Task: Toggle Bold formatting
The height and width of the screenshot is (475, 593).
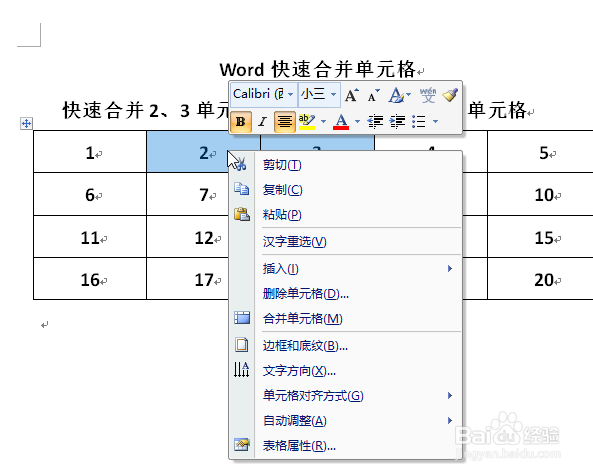Action: coord(241,122)
